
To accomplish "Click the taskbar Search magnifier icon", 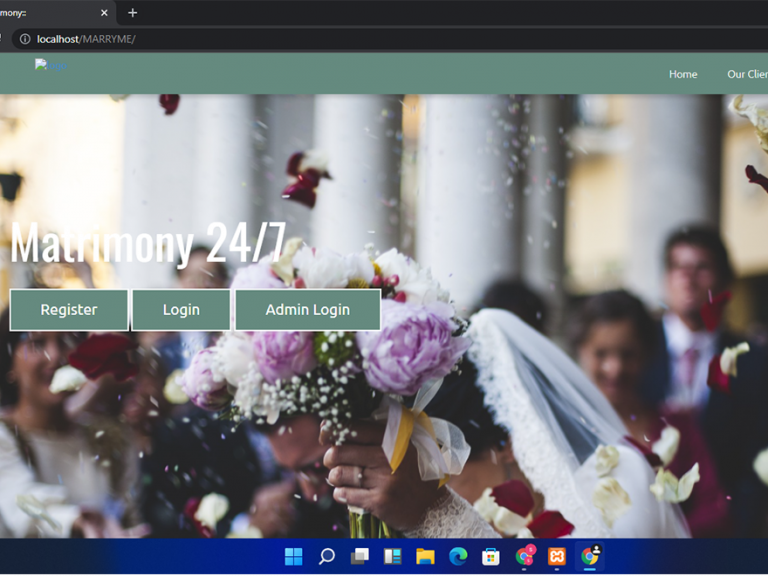I will [x=326, y=556].
